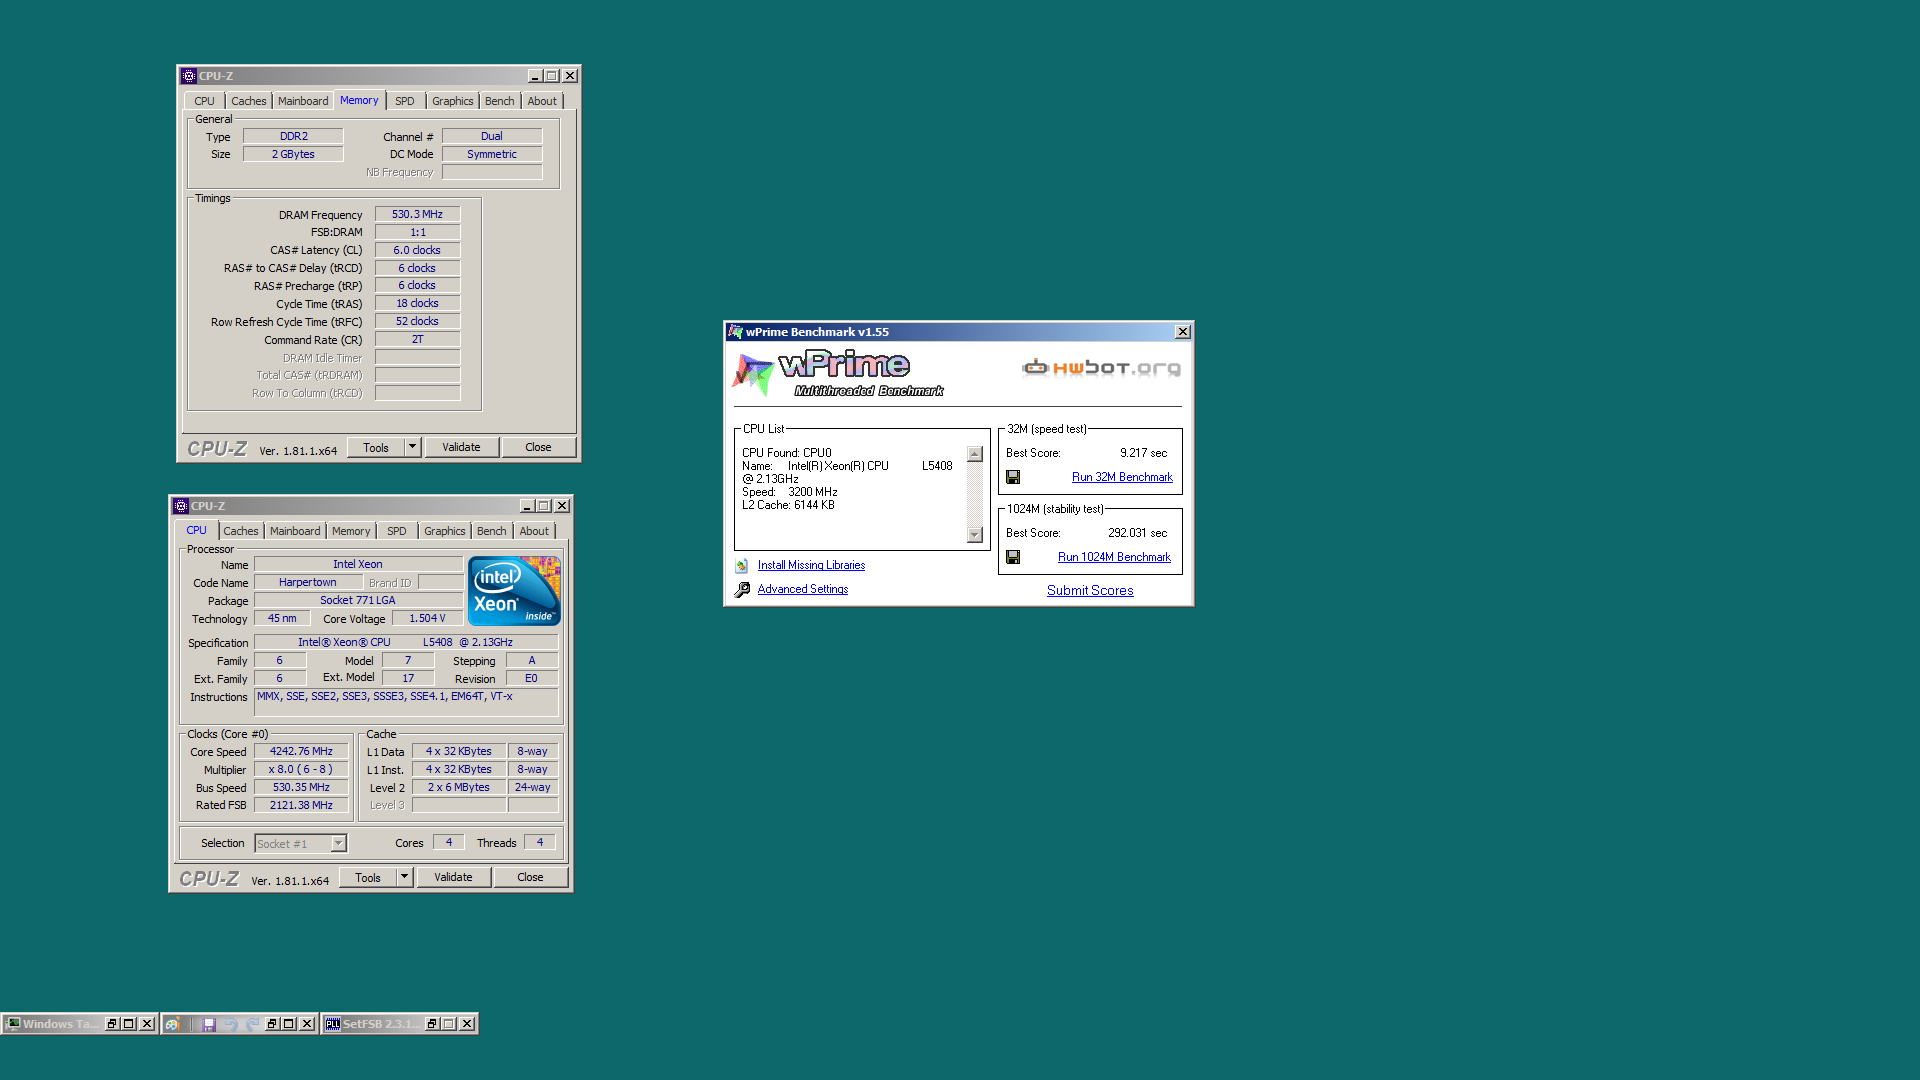
Task: Open Submit Scores link
Action: point(1090,591)
